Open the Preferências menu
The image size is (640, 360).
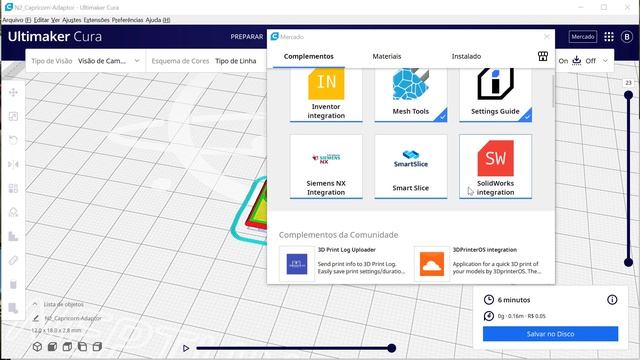127,20
